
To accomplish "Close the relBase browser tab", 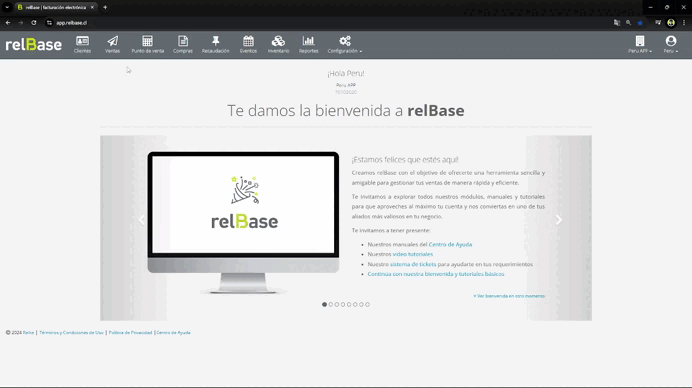I will point(92,7).
